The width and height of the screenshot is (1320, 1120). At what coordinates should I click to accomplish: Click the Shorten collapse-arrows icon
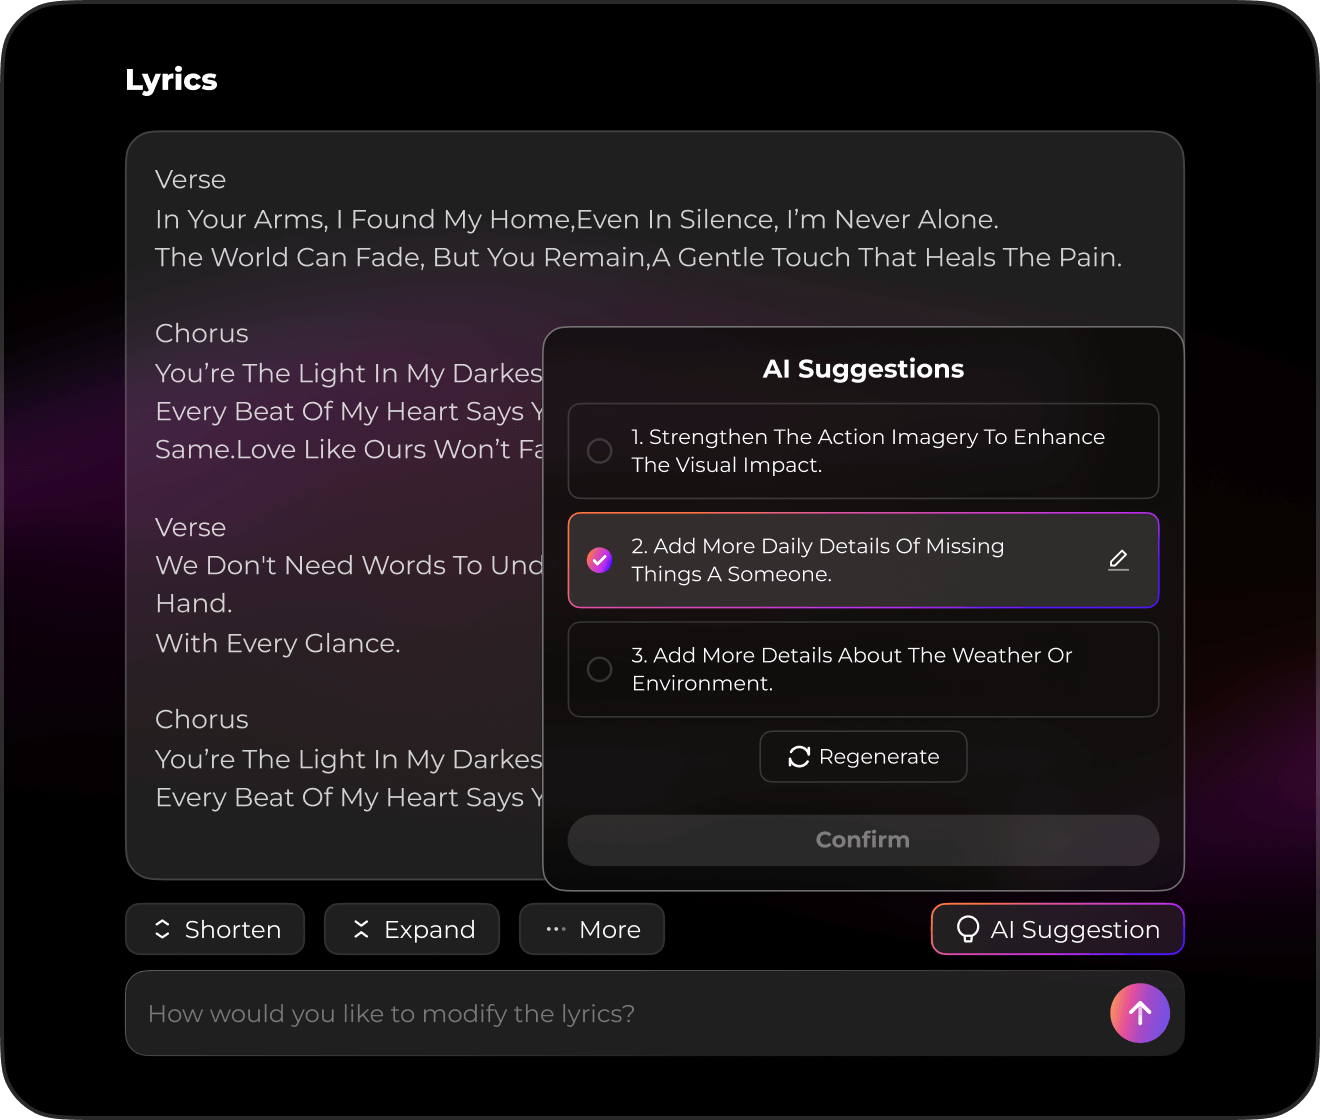162,929
